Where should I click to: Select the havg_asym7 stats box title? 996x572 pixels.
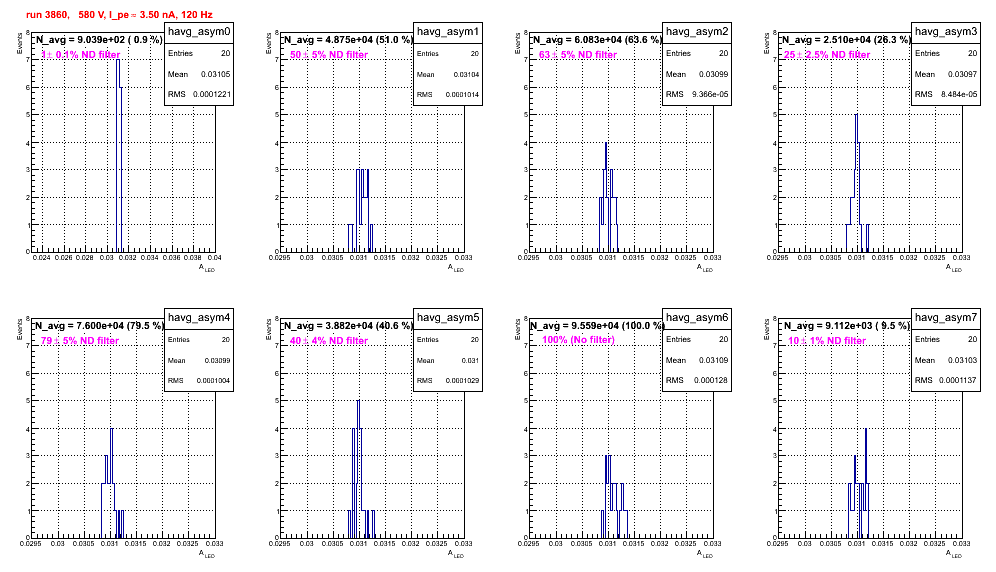point(946,317)
